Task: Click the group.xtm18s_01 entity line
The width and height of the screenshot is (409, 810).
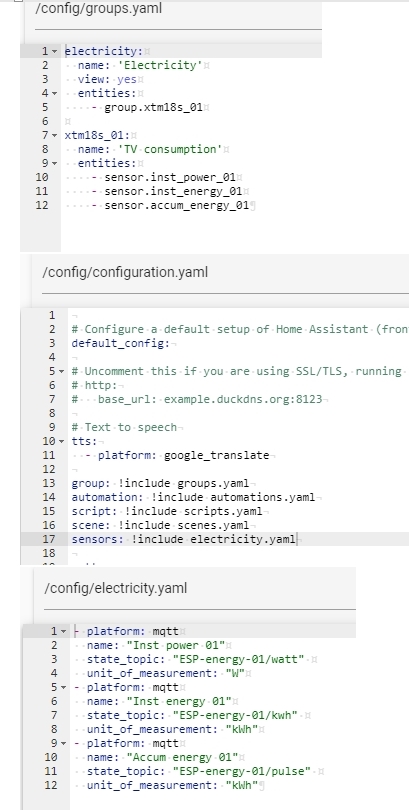Action: 153,107
